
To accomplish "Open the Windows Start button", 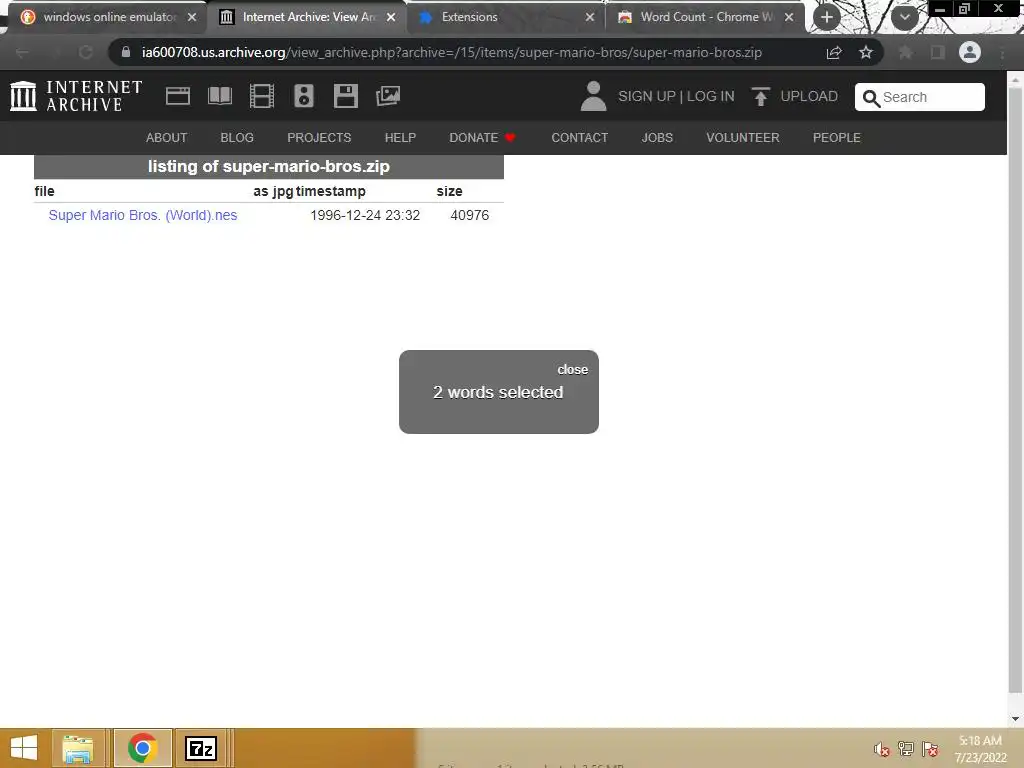I will [x=24, y=748].
